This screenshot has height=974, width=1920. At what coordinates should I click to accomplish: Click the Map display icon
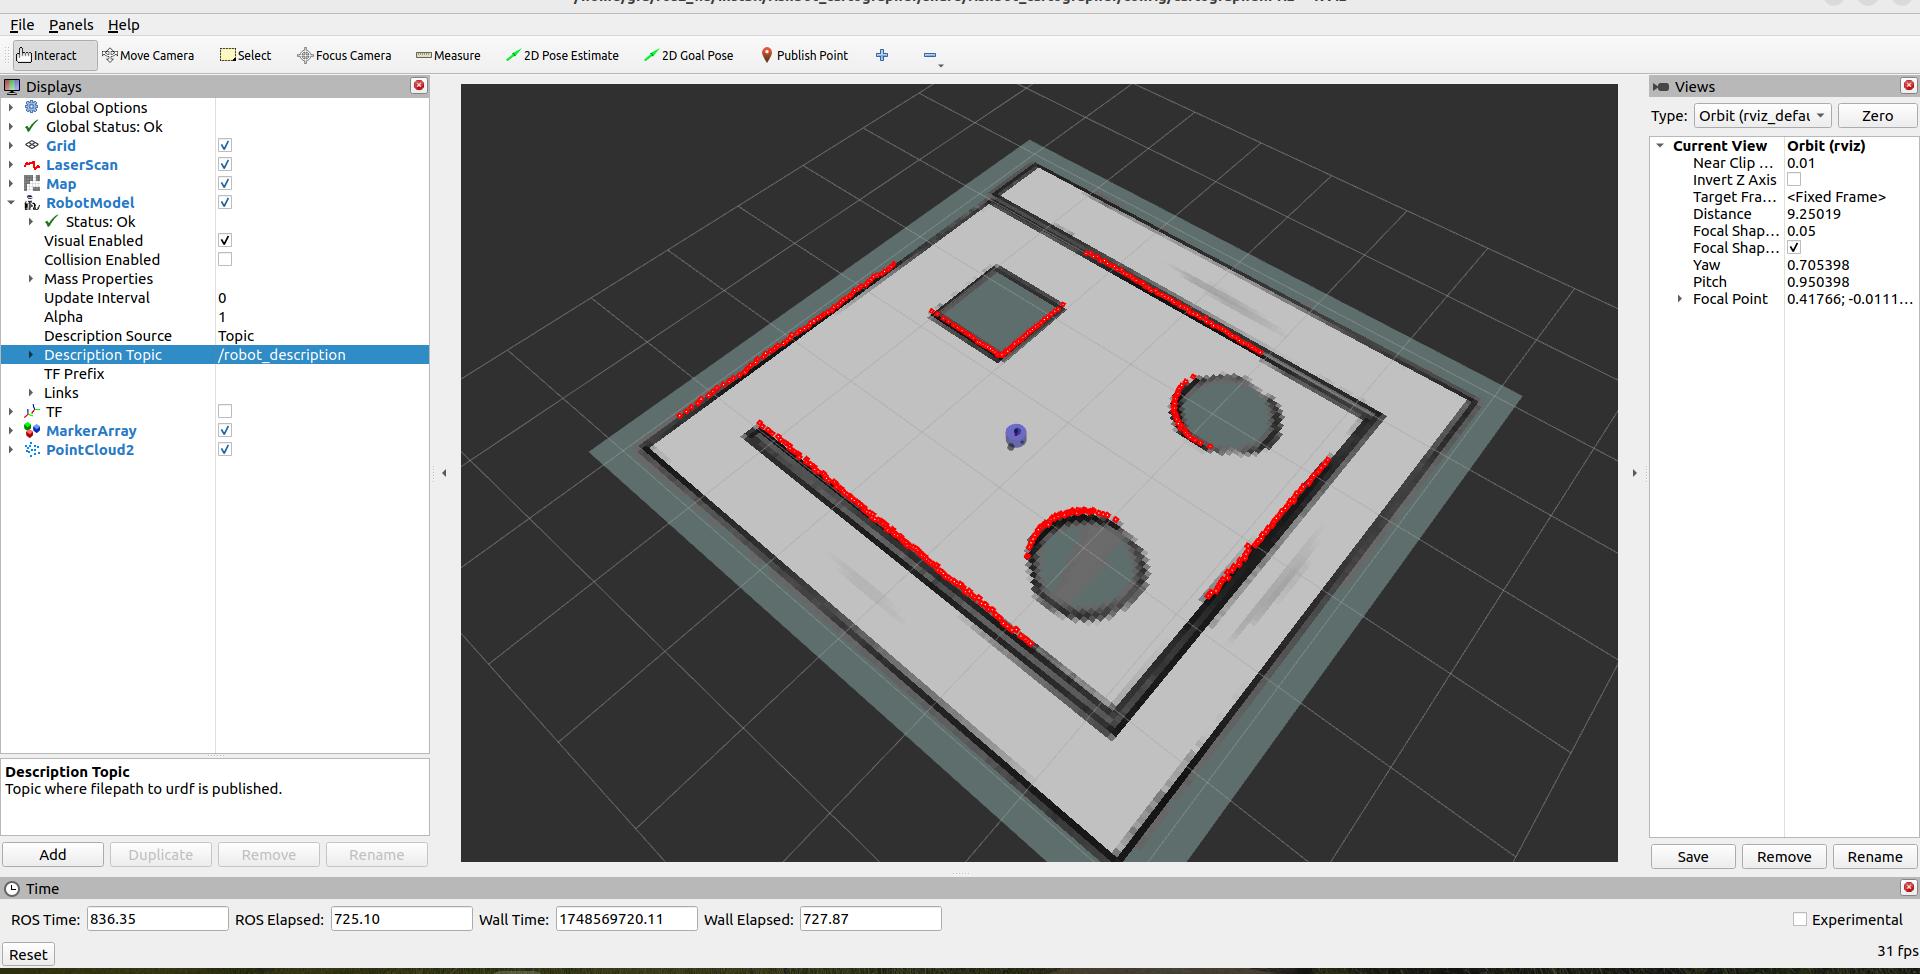[x=32, y=183]
